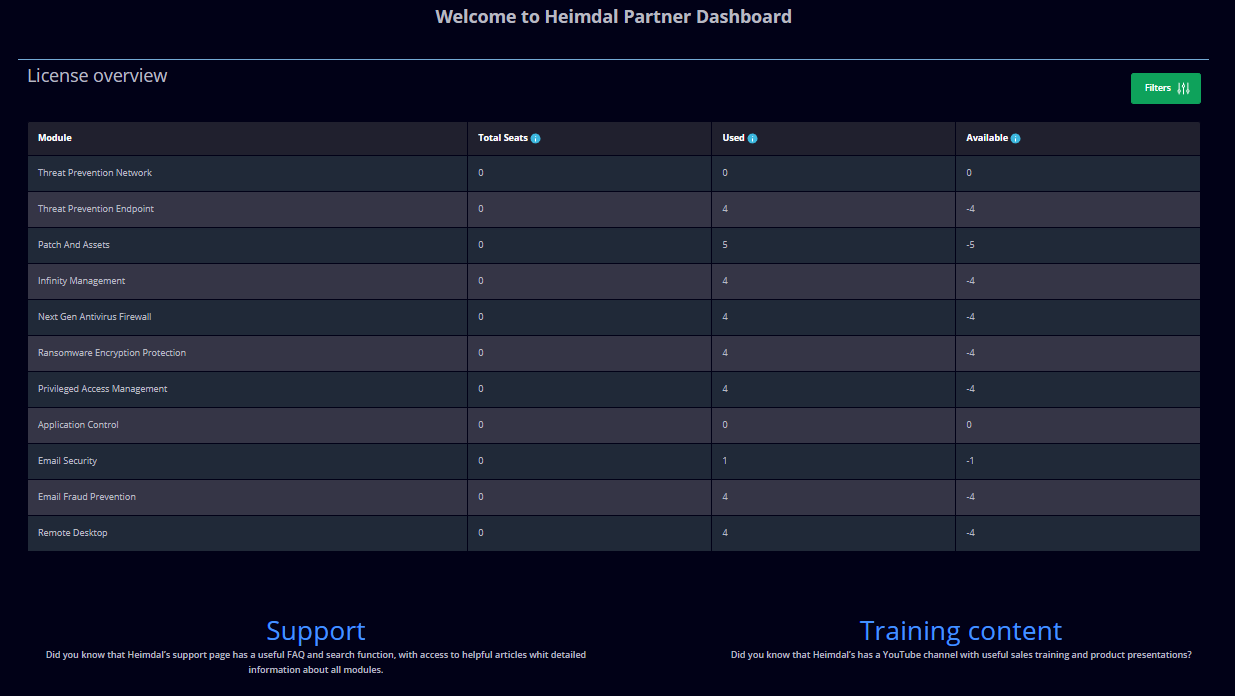Screen dimensions: 1235x696
Task: Click Available value -1 for Email Security
Action: (x=970, y=461)
